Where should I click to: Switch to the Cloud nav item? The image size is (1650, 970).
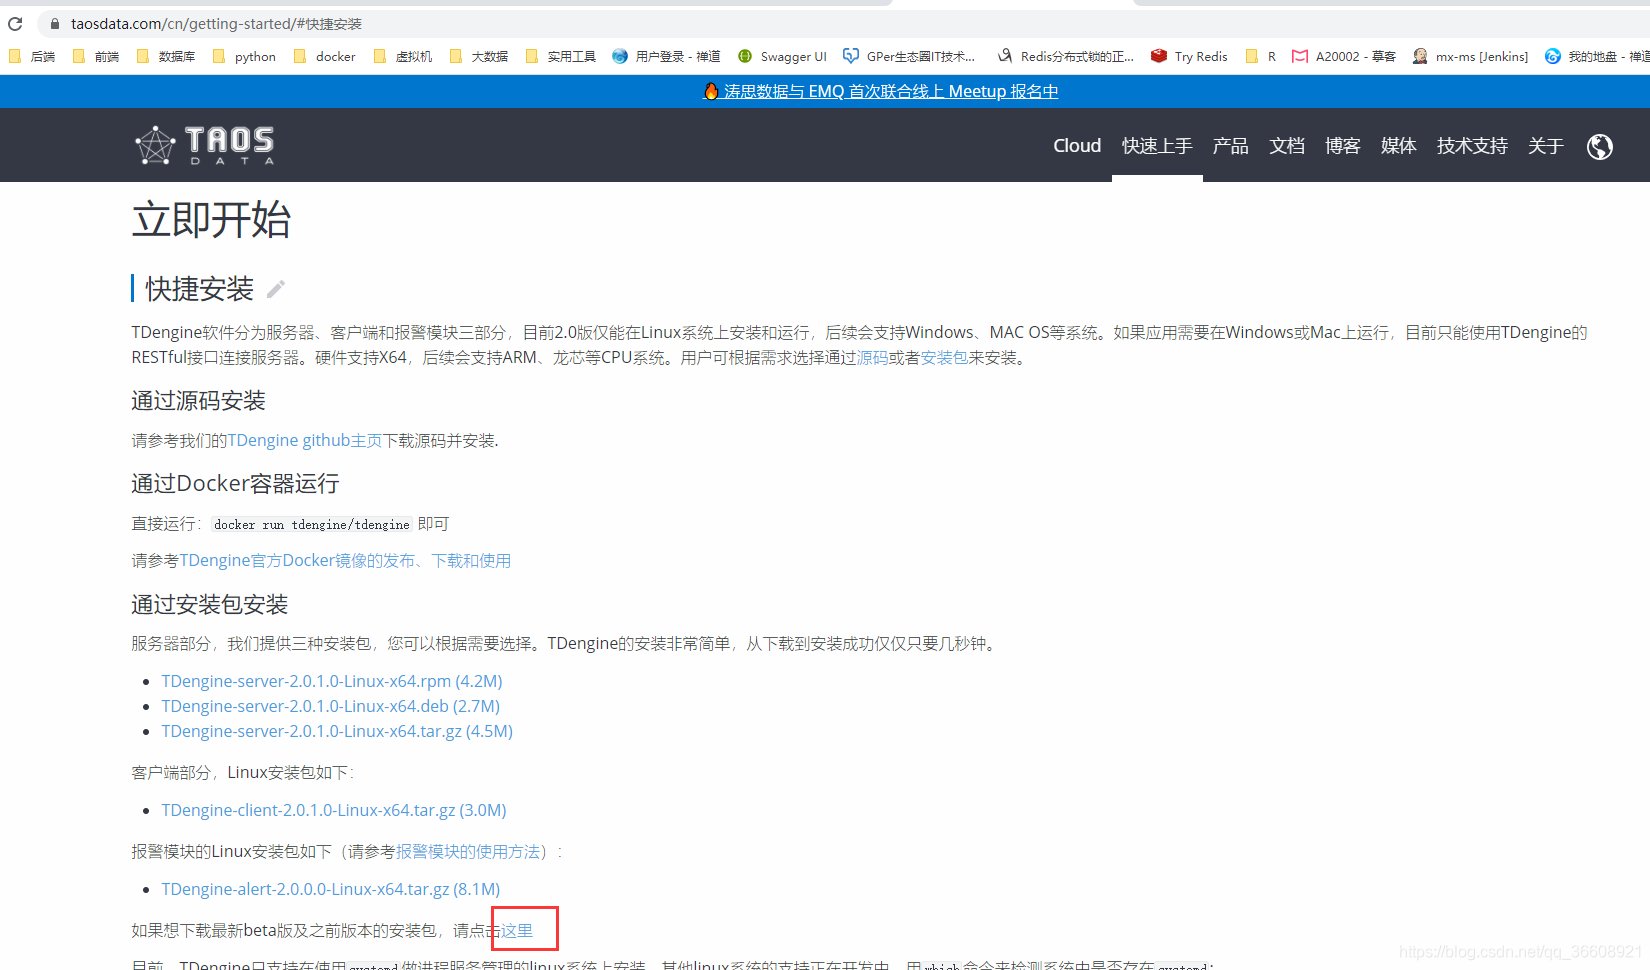tap(1077, 145)
